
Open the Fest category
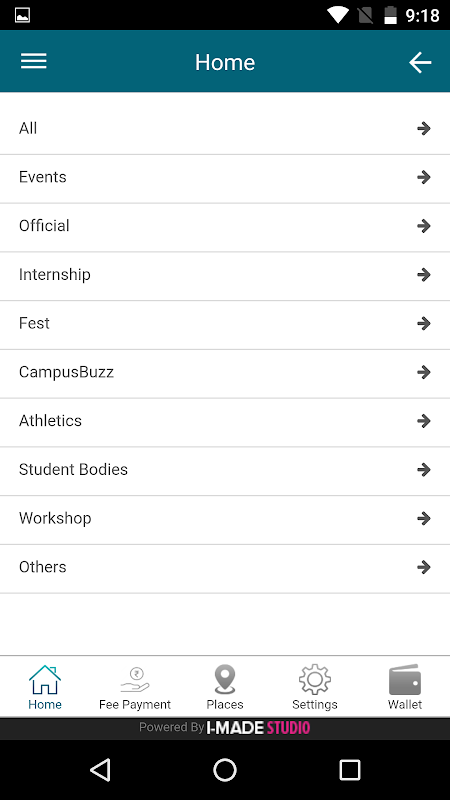coord(225,325)
